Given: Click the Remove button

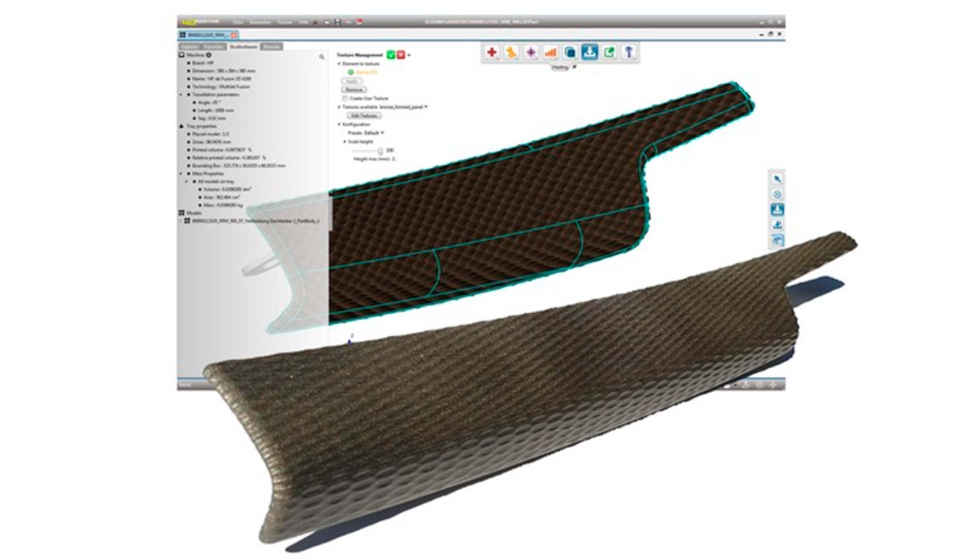Looking at the screenshot, I should click(x=354, y=90).
